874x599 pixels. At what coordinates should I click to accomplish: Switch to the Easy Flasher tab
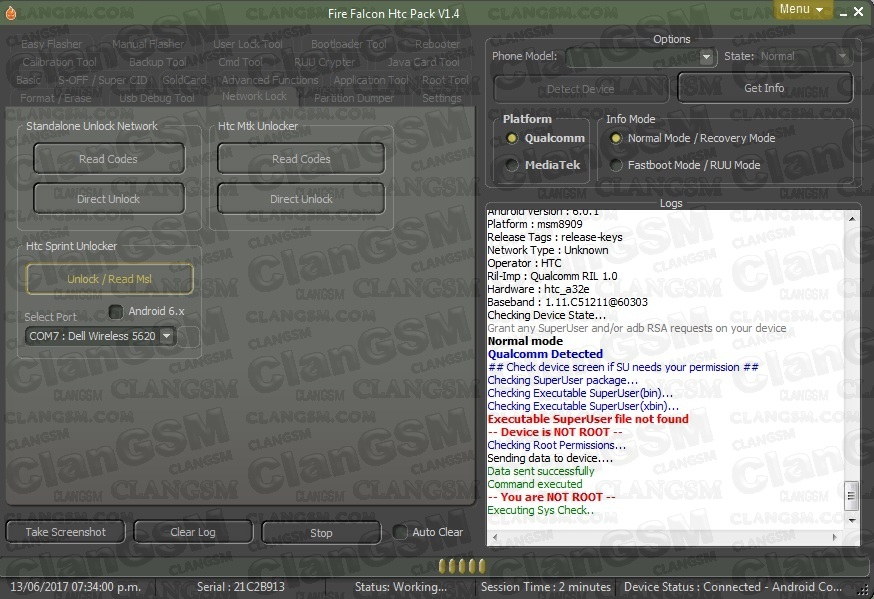[51, 44]
